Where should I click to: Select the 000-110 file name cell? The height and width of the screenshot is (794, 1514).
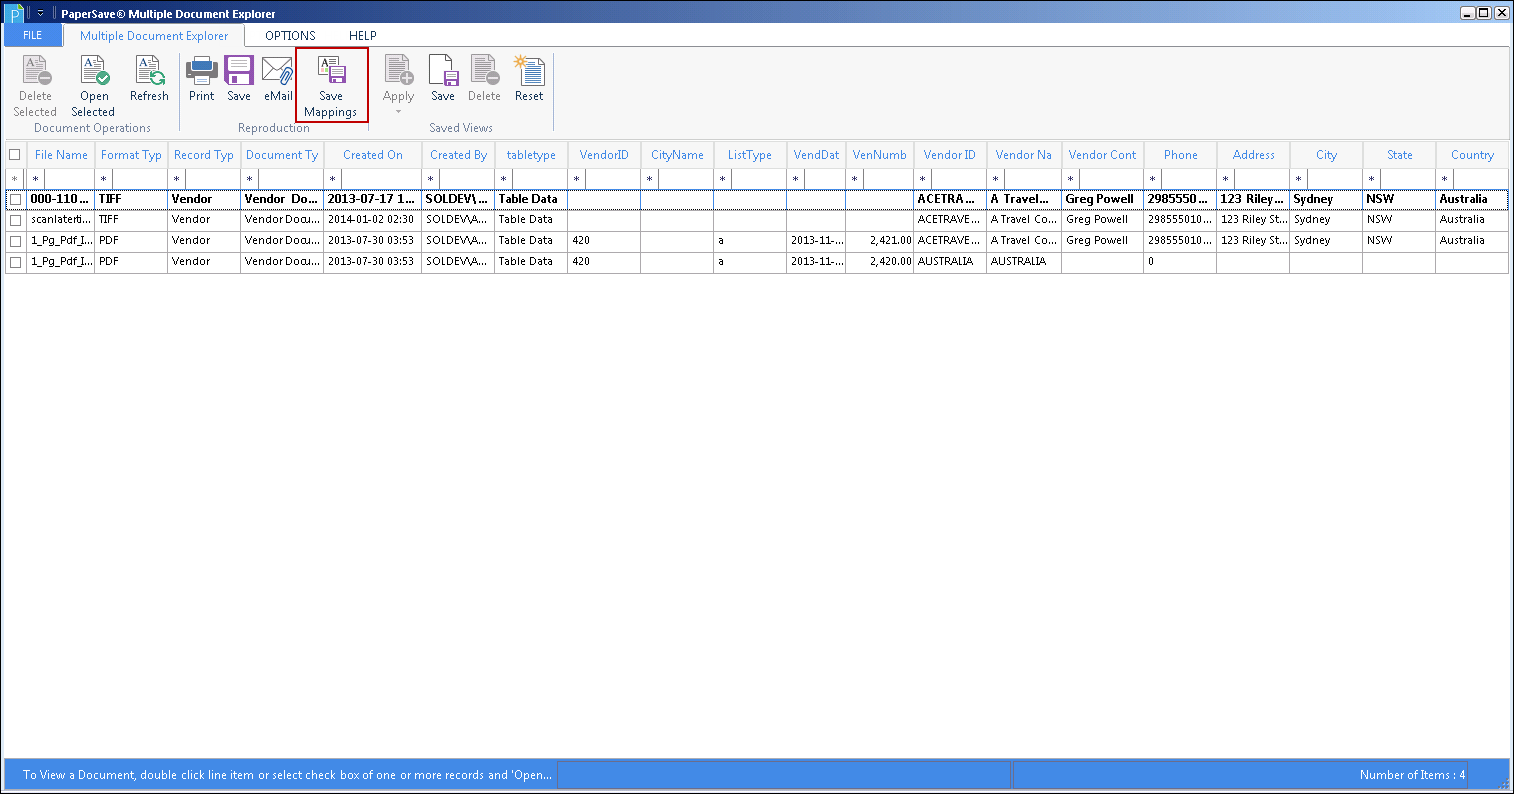click(61, 199)
